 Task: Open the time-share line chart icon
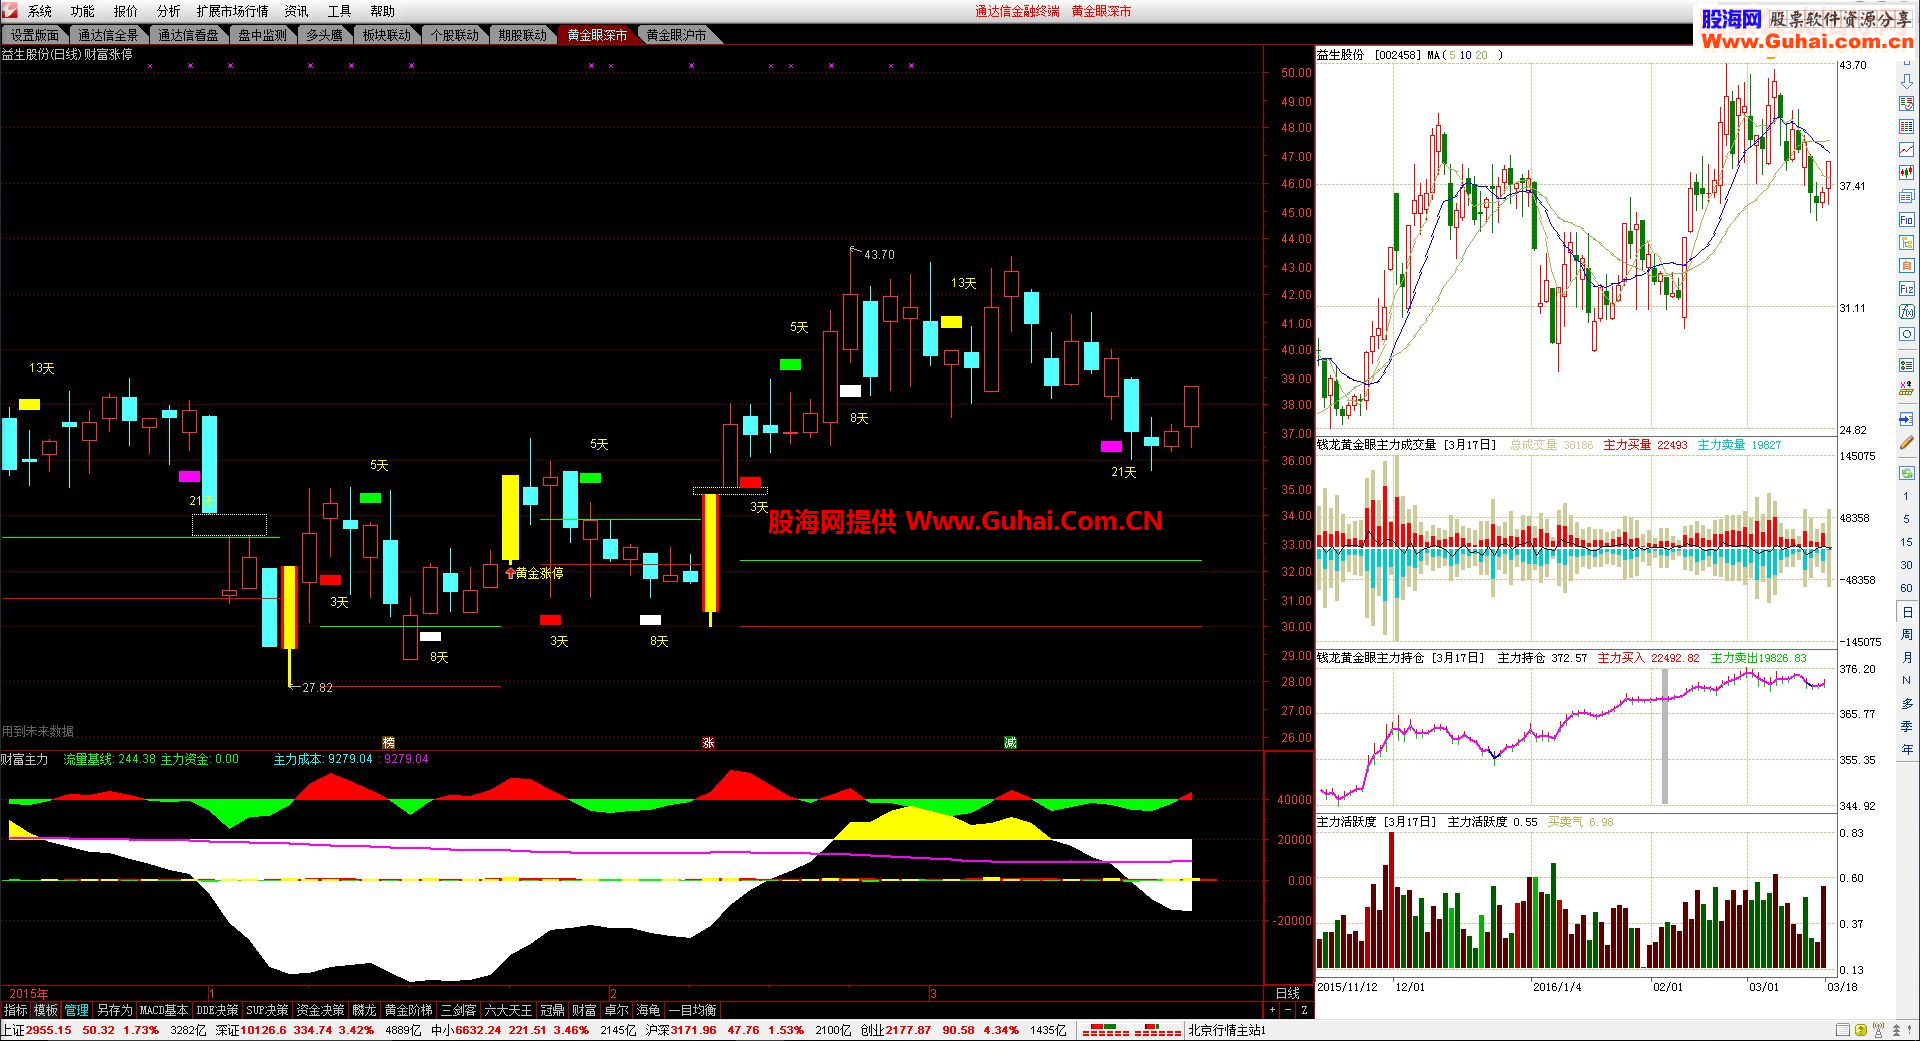click(x=1906, y=149)
